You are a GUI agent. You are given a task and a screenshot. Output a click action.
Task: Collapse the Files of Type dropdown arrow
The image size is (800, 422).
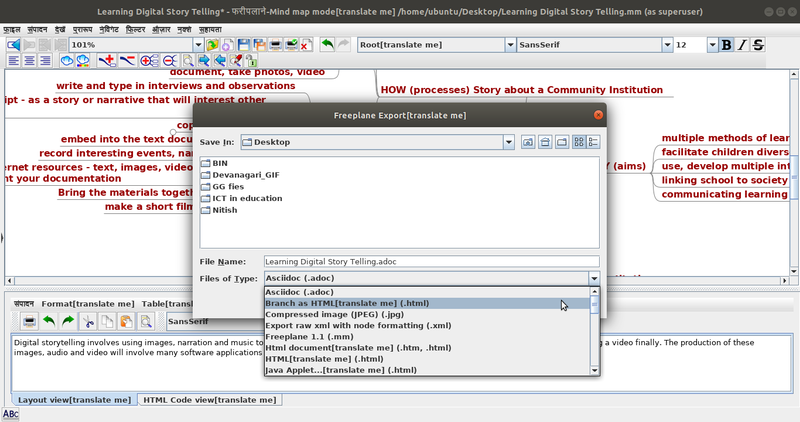click(594, 279)
